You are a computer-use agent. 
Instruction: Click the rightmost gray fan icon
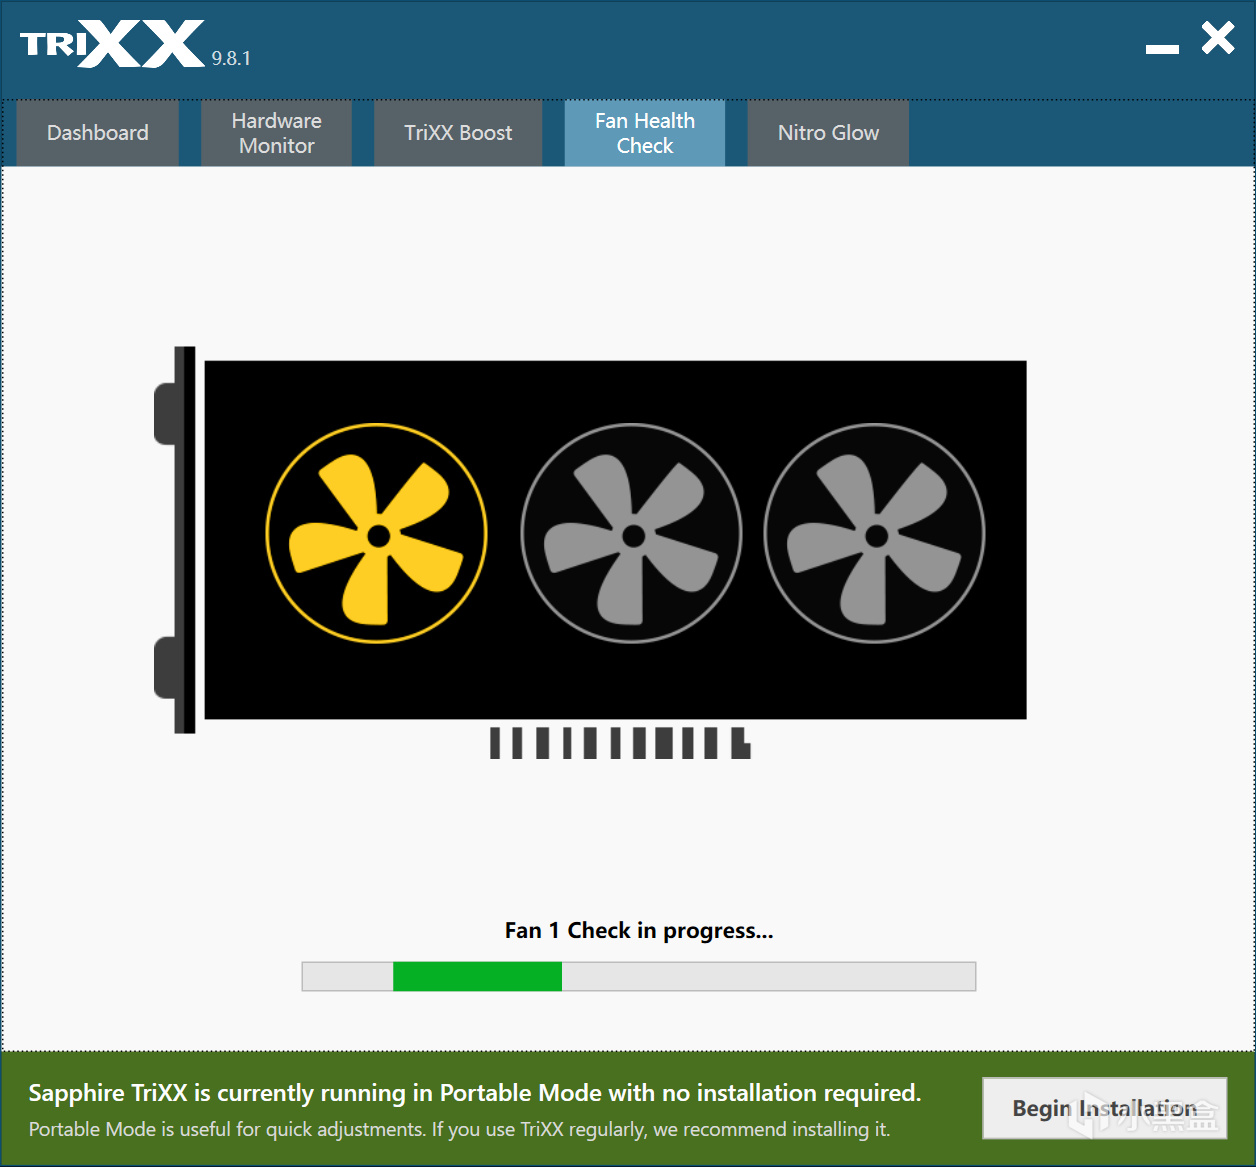[875, 534]
